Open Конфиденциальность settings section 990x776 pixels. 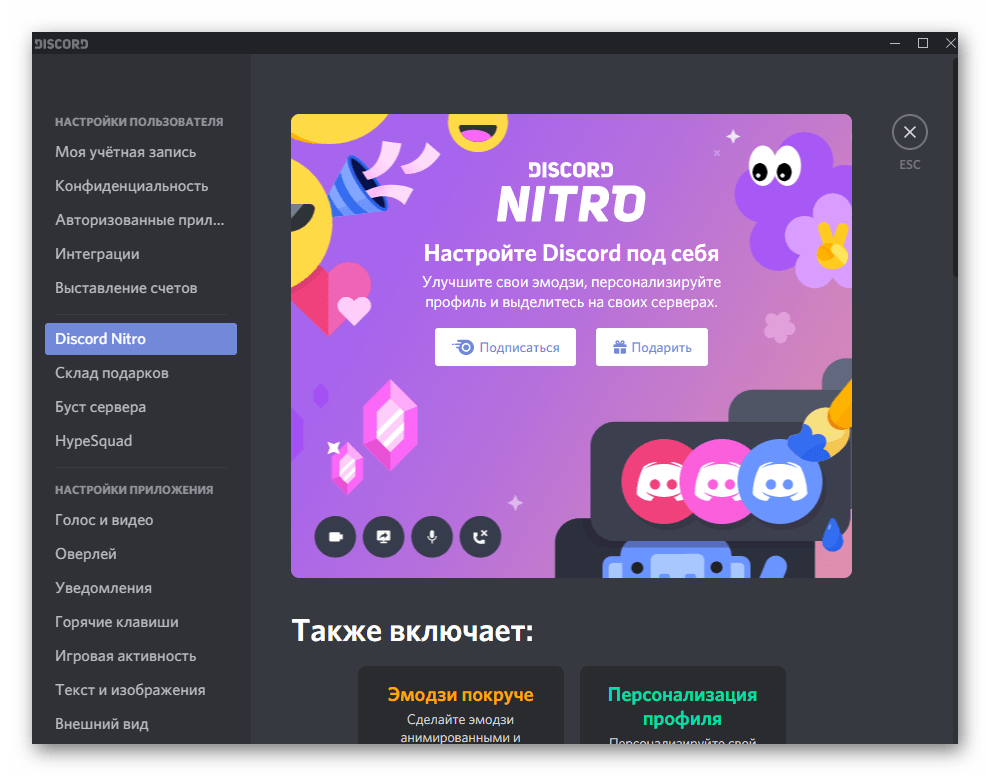tap(132, 186)
